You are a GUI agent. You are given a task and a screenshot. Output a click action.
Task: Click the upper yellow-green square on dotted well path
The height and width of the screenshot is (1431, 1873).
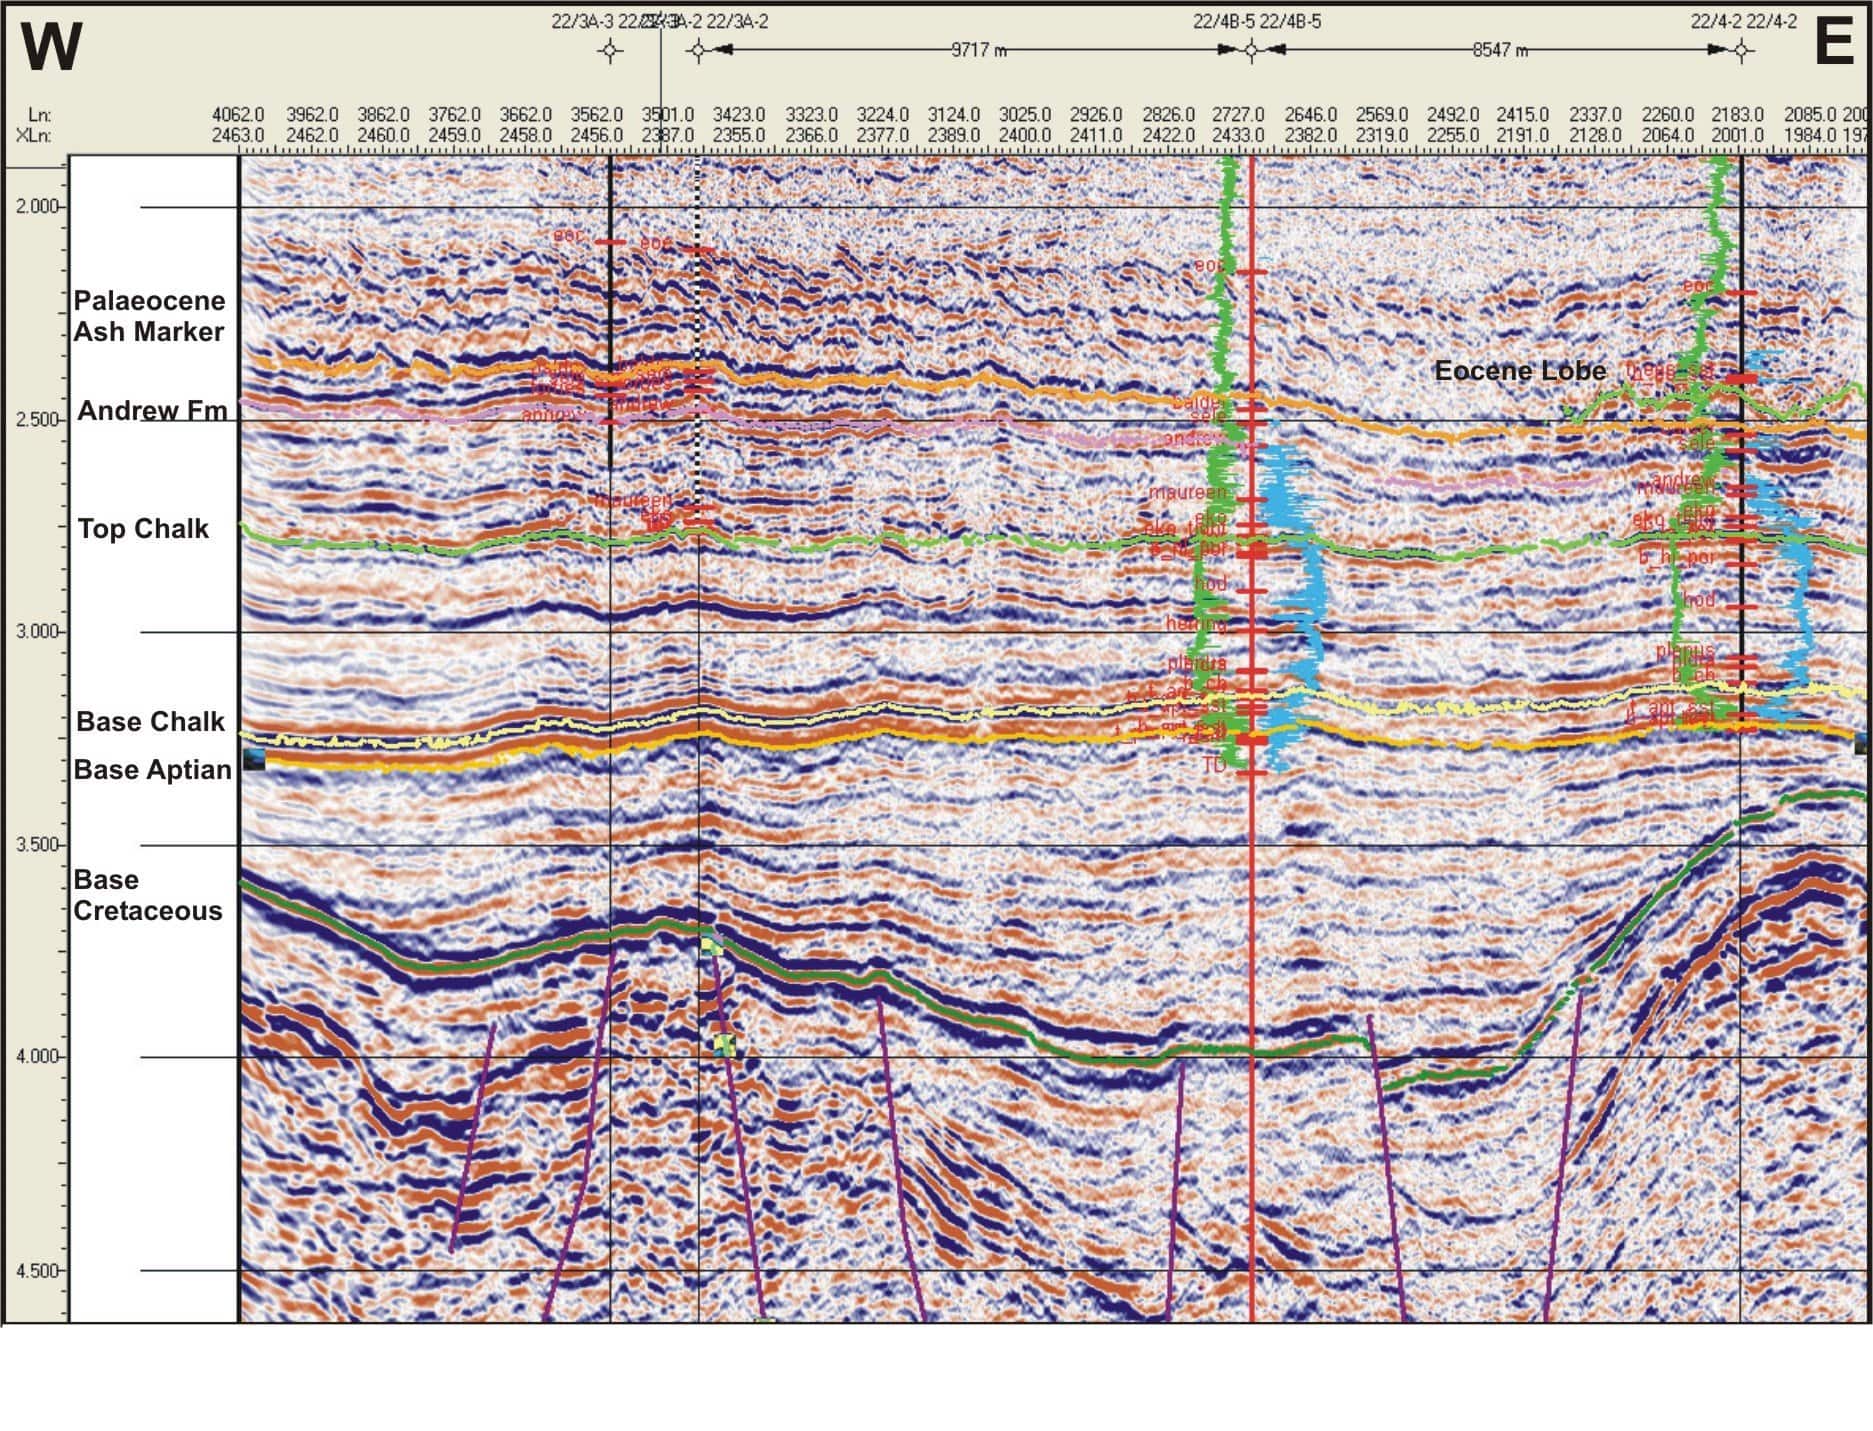coord(711,943)
